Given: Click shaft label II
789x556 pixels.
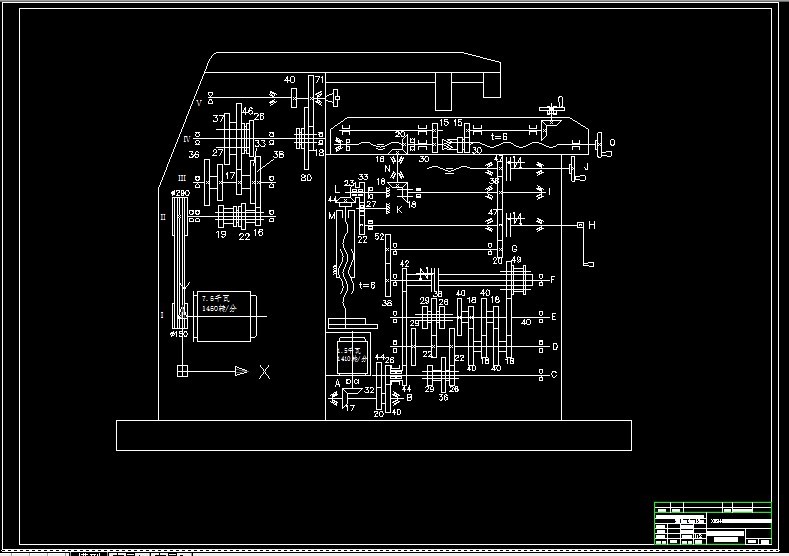Looking at the screenshot, I should 163,217.
